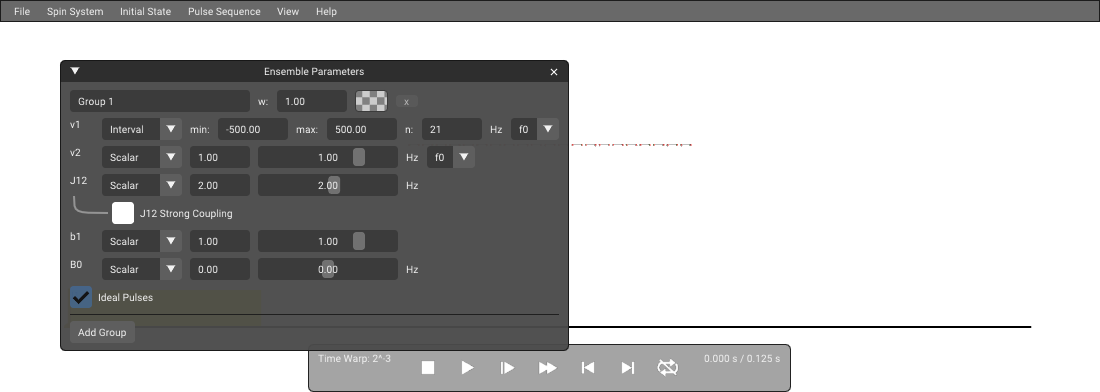Play the simulation
This screenshot has width=1100, height=392.
(x=467, y=367)
